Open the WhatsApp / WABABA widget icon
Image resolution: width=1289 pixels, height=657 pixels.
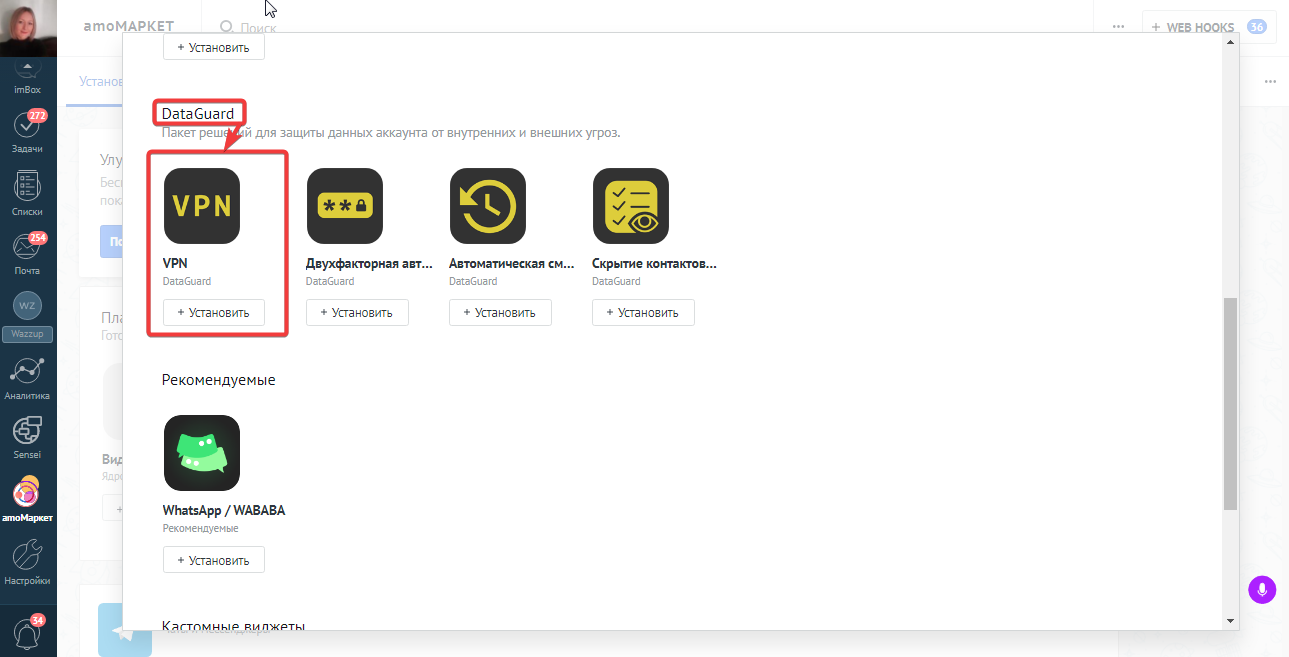202,453
